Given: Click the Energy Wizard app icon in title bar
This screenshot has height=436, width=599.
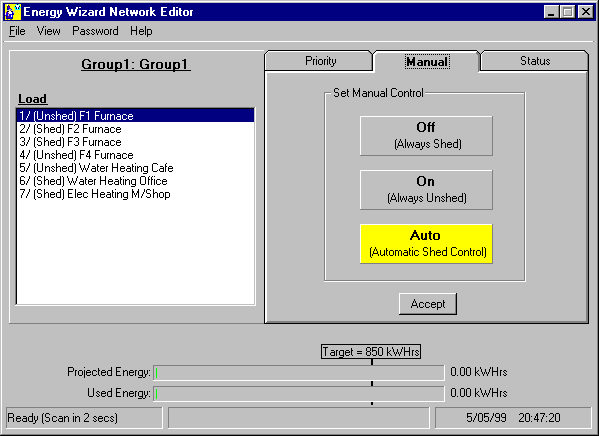Looking at the screenshot, I should point(13,12).
